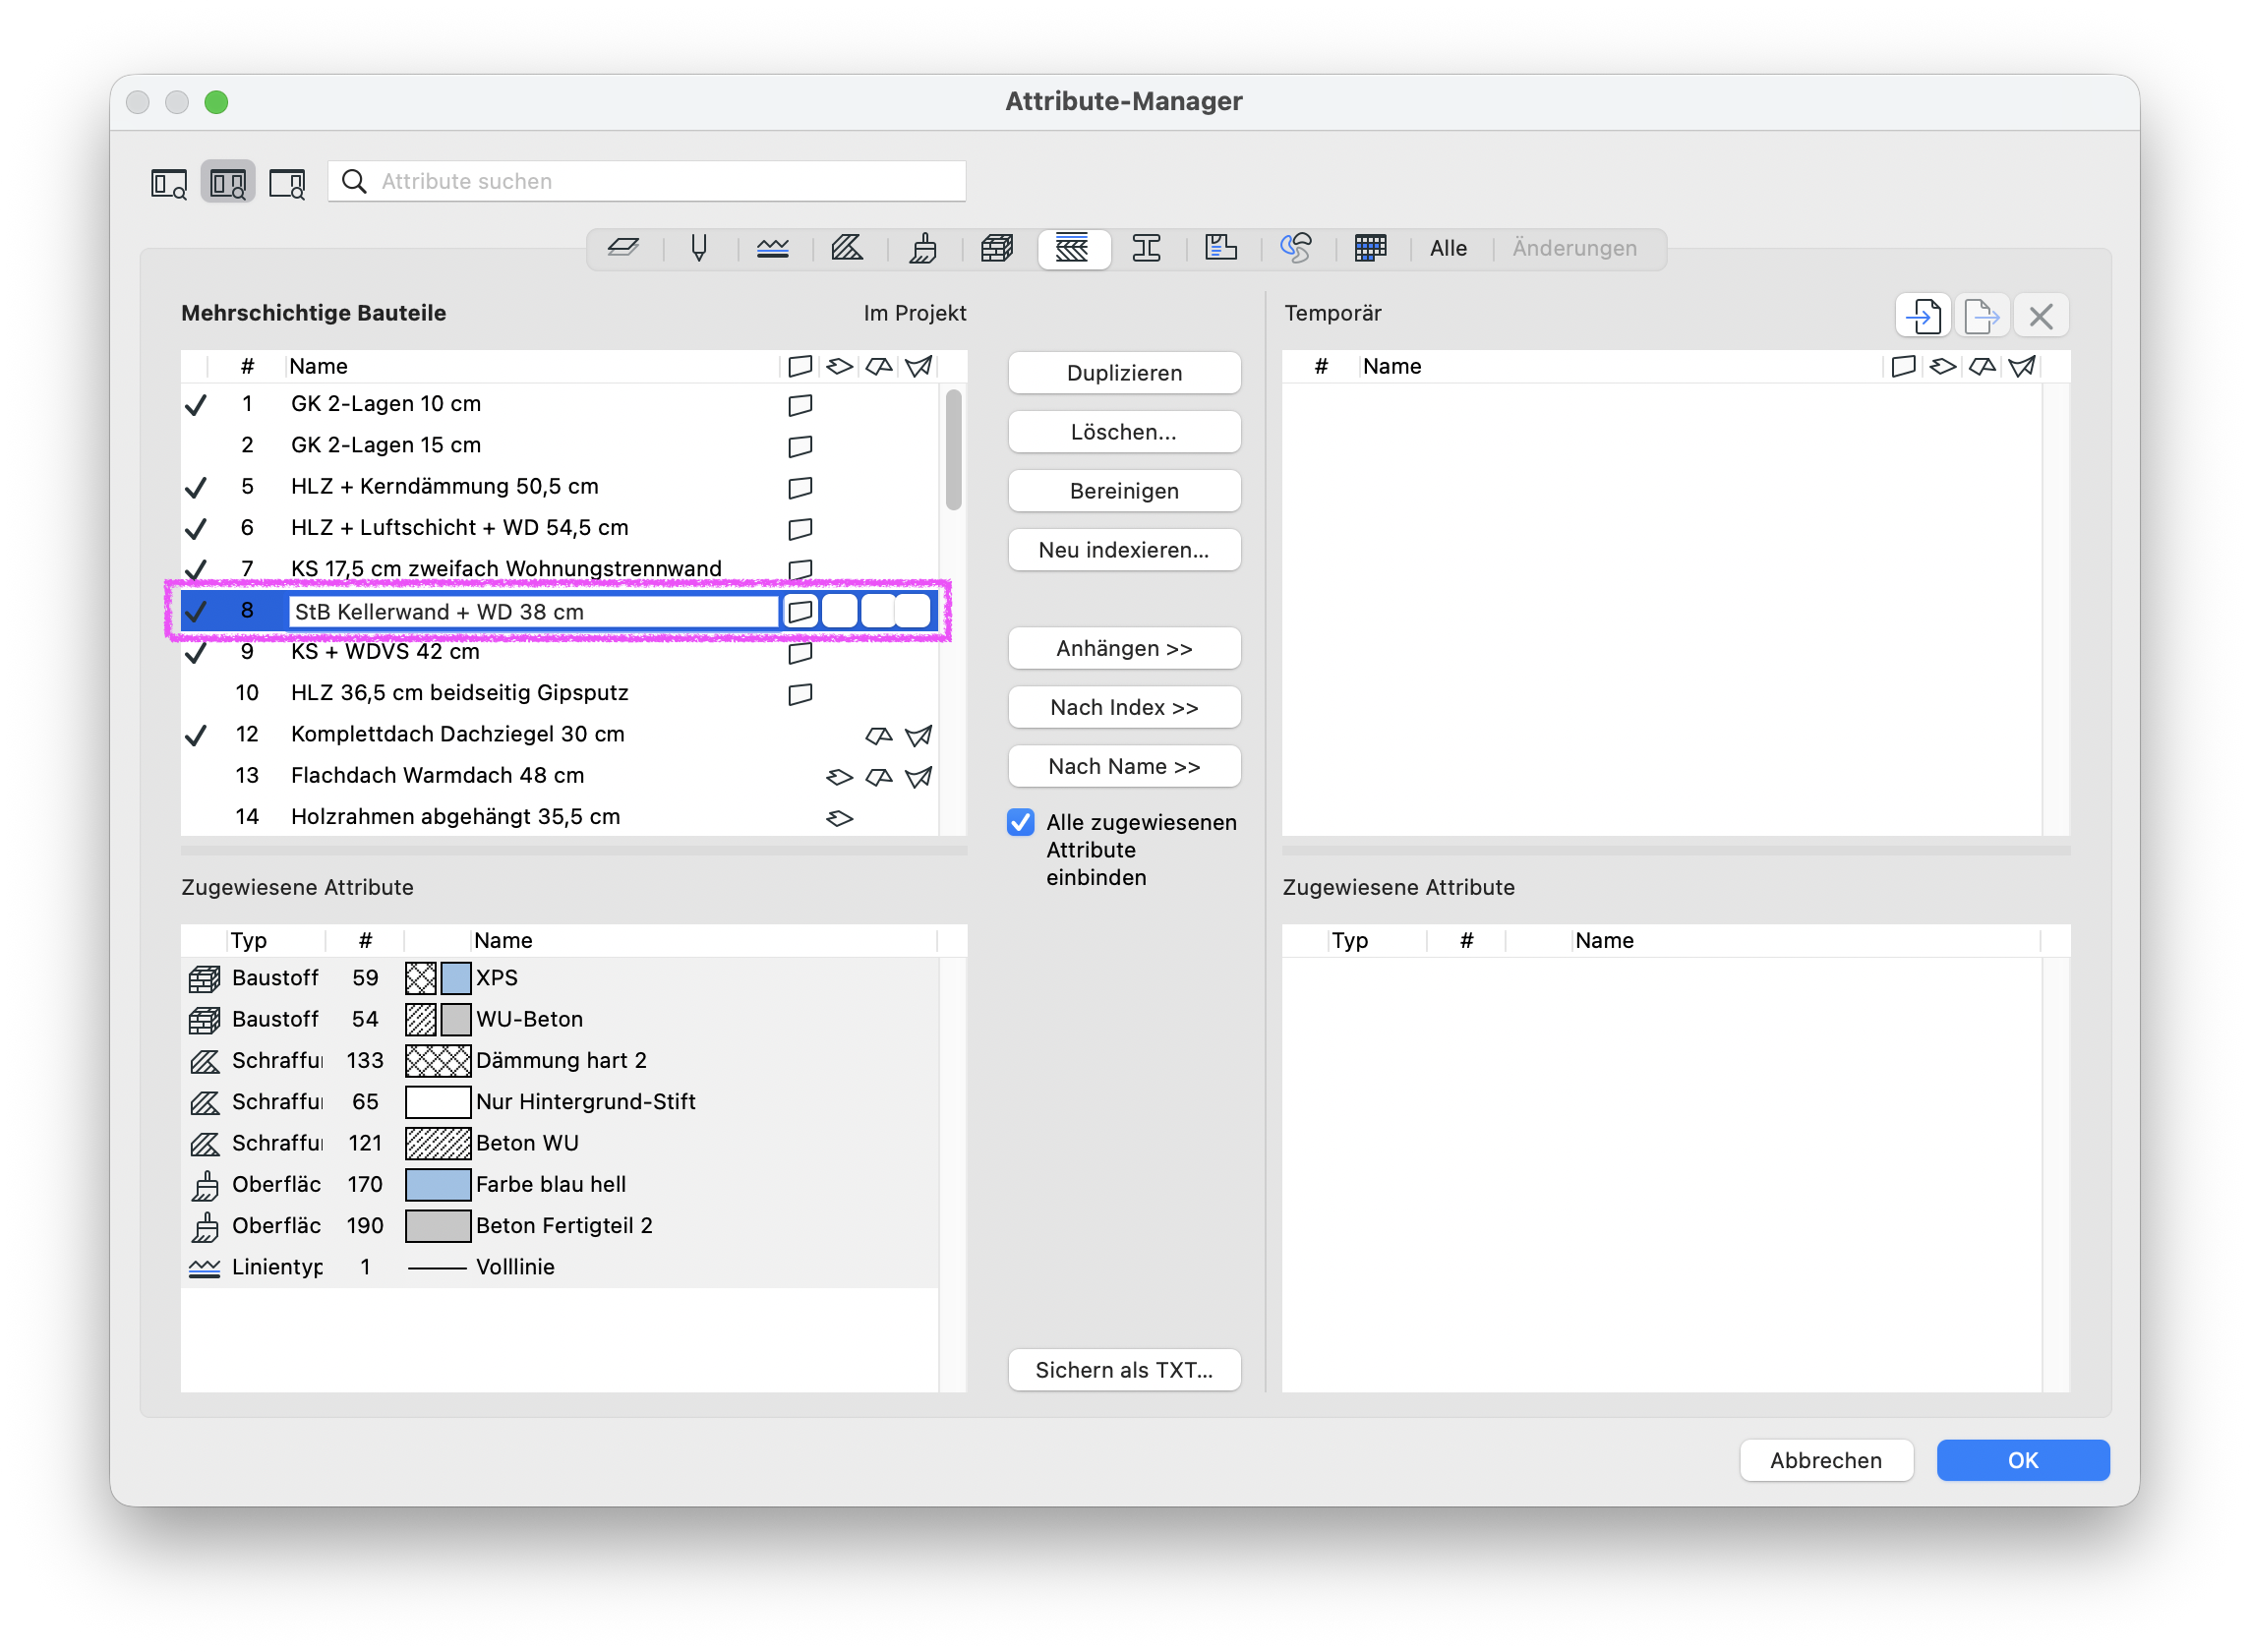Sort project list by # column header
2250x1652 pixels.
click(x=247, y=366)
